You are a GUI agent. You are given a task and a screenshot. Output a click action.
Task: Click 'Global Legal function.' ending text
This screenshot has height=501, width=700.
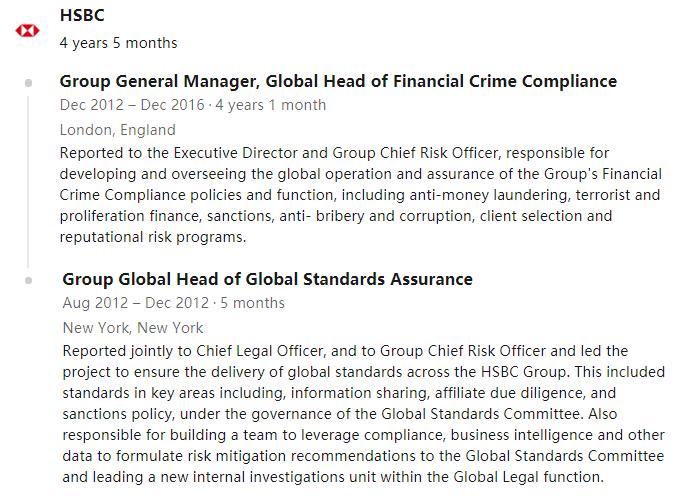529,477
